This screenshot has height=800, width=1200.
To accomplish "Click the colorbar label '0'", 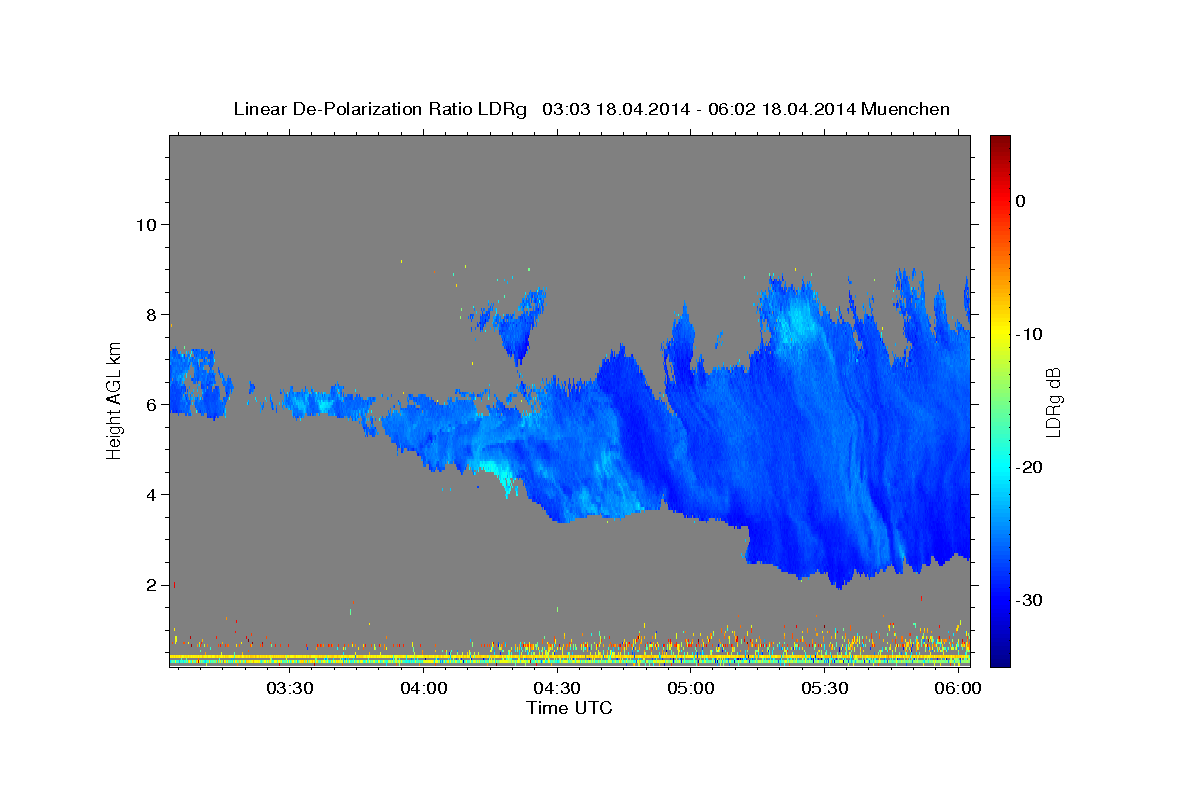I will [x=1021, y=201].
